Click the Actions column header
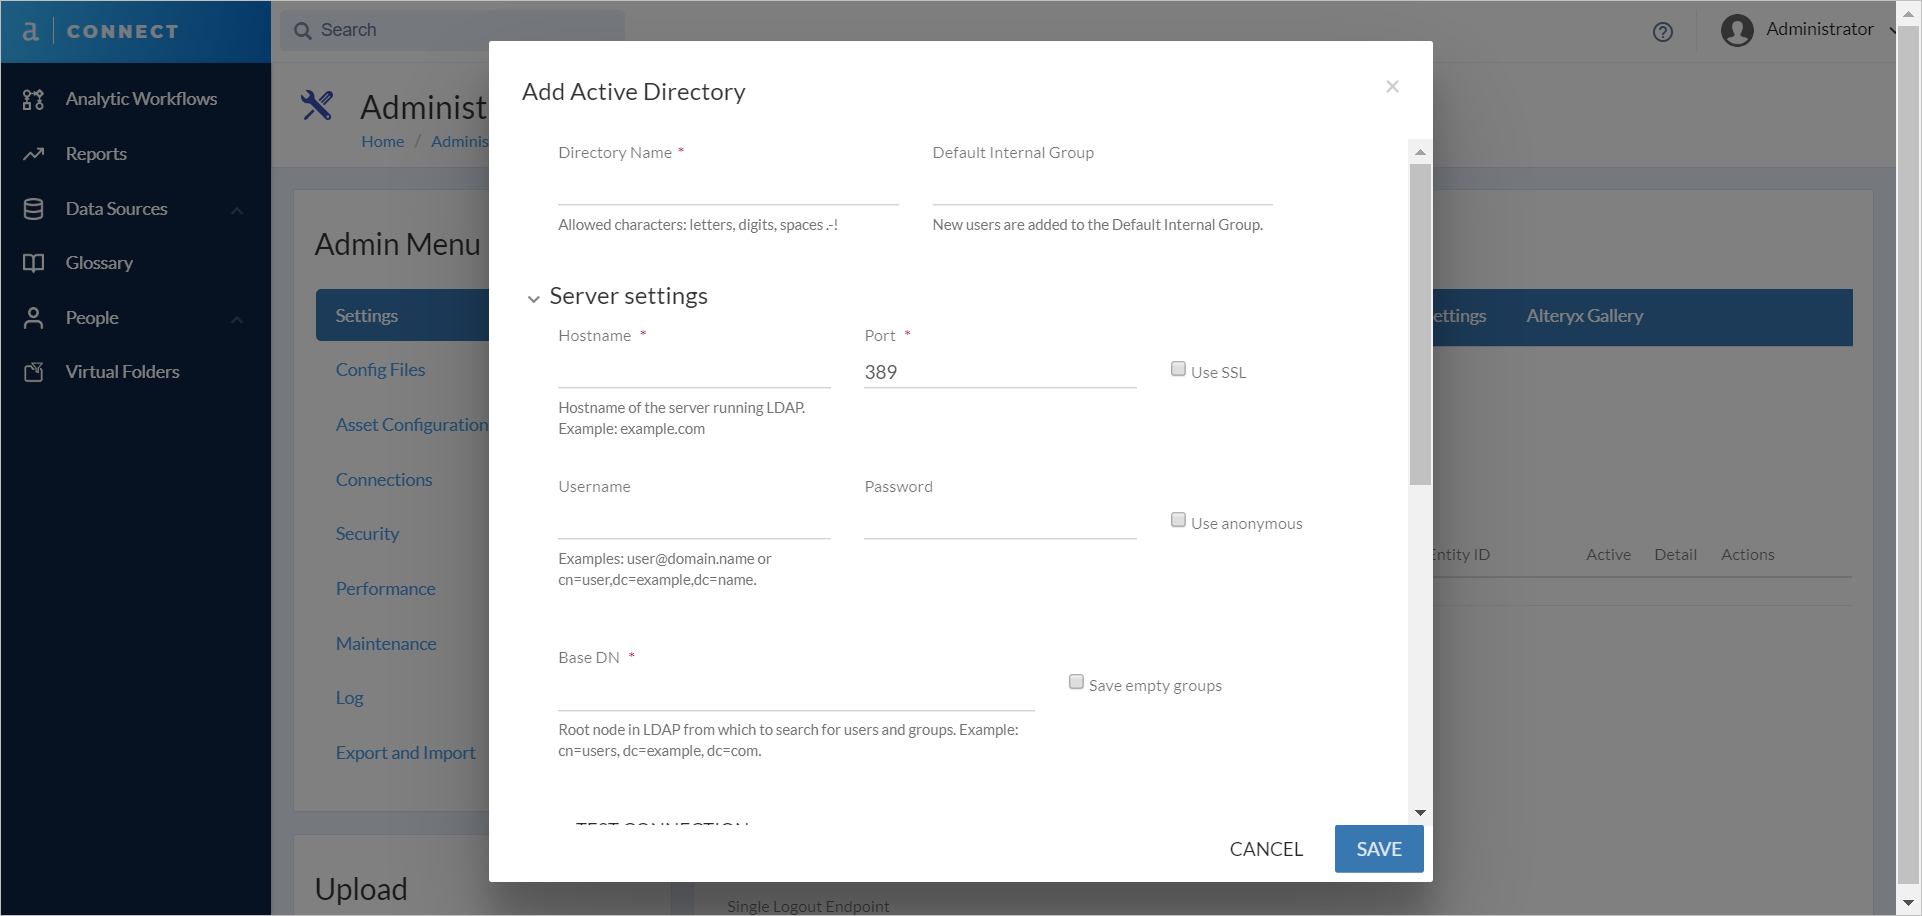Viewport: 1922px width, 916px height. (1747, 555)
